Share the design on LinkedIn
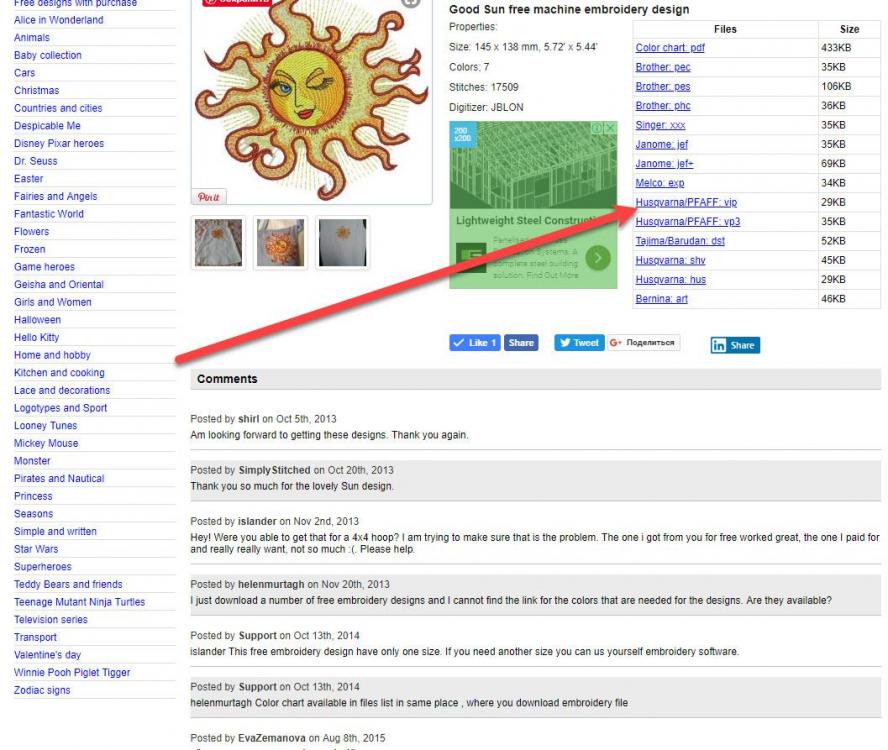 734,344
